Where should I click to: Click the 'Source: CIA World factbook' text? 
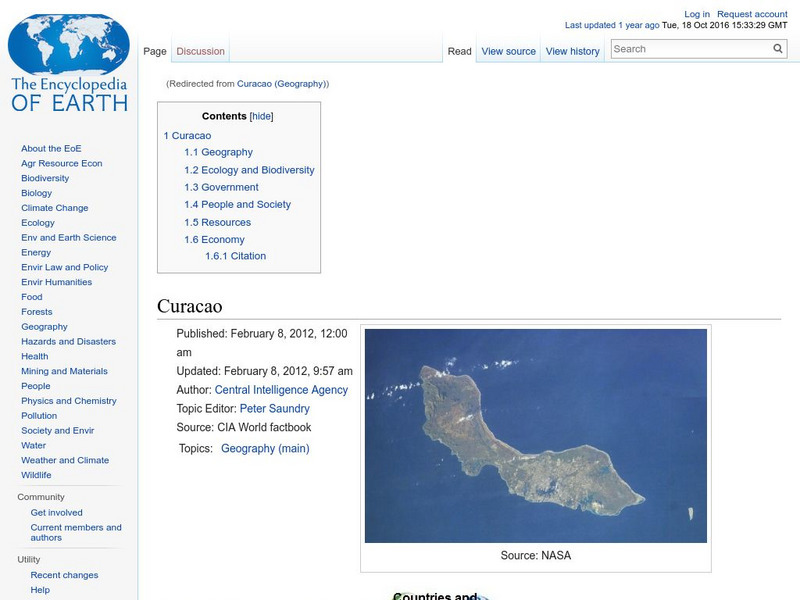[244, 428]
